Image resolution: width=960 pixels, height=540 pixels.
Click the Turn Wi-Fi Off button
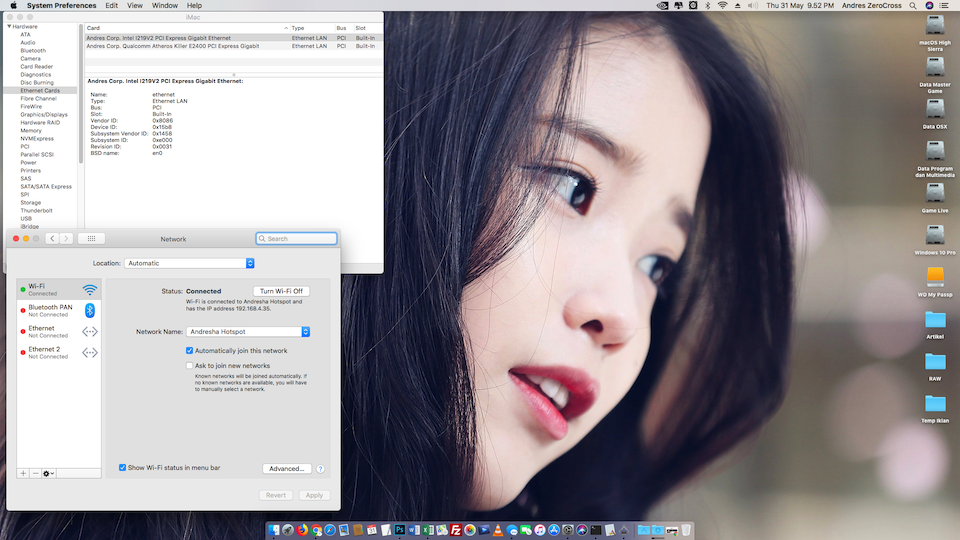pyautogui.click(x=281, y=291)
